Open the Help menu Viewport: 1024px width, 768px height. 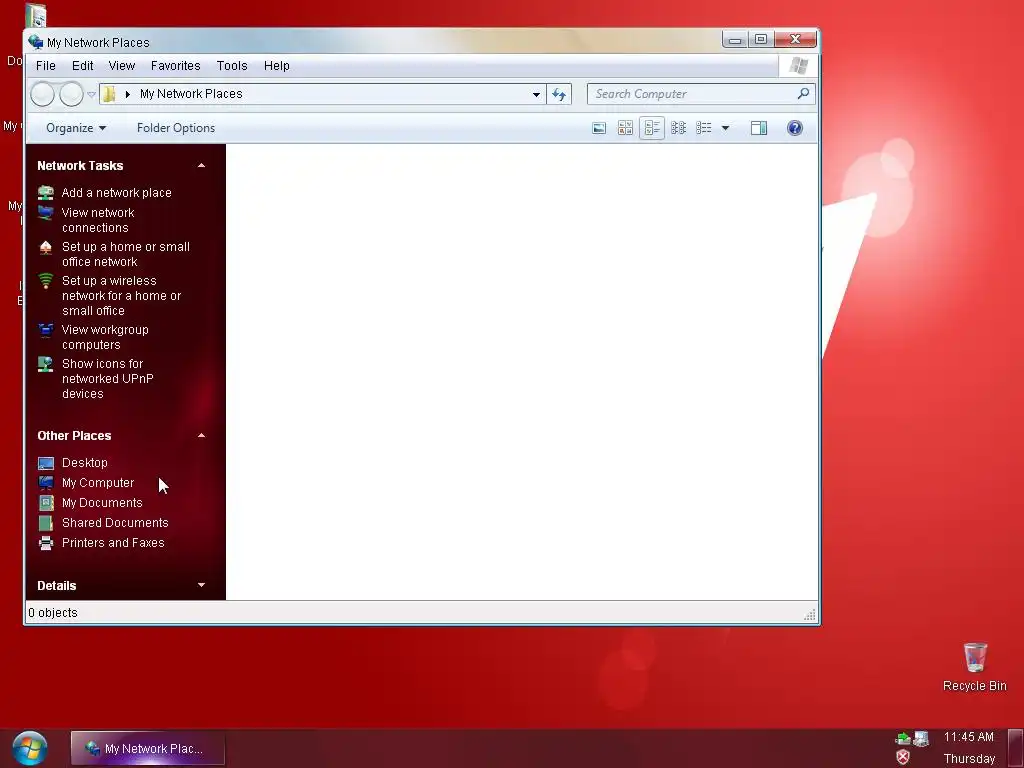(276, 66)
